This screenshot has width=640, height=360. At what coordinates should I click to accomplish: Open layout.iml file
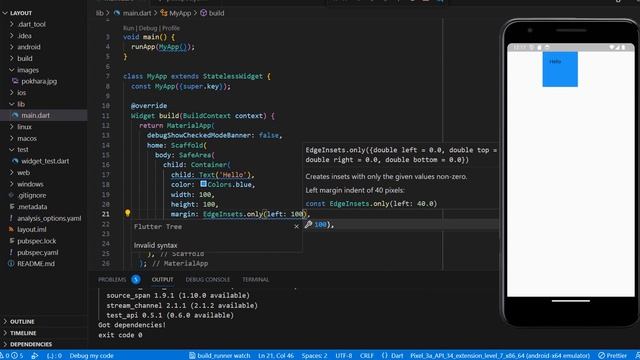tap(31, 229)
